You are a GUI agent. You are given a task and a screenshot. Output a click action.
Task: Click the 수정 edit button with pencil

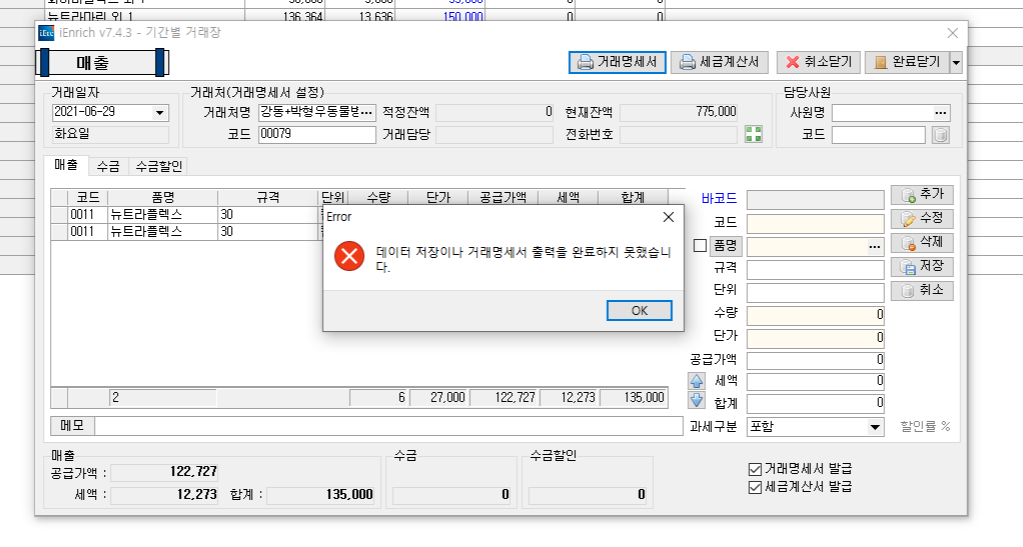[x=922, y=218]
